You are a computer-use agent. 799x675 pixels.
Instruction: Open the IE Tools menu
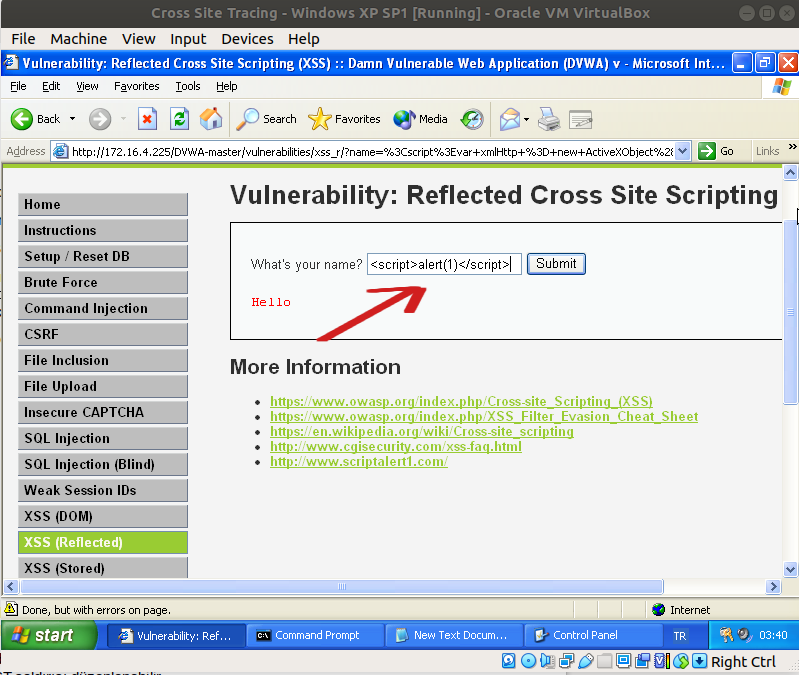(x=188, y=86)
